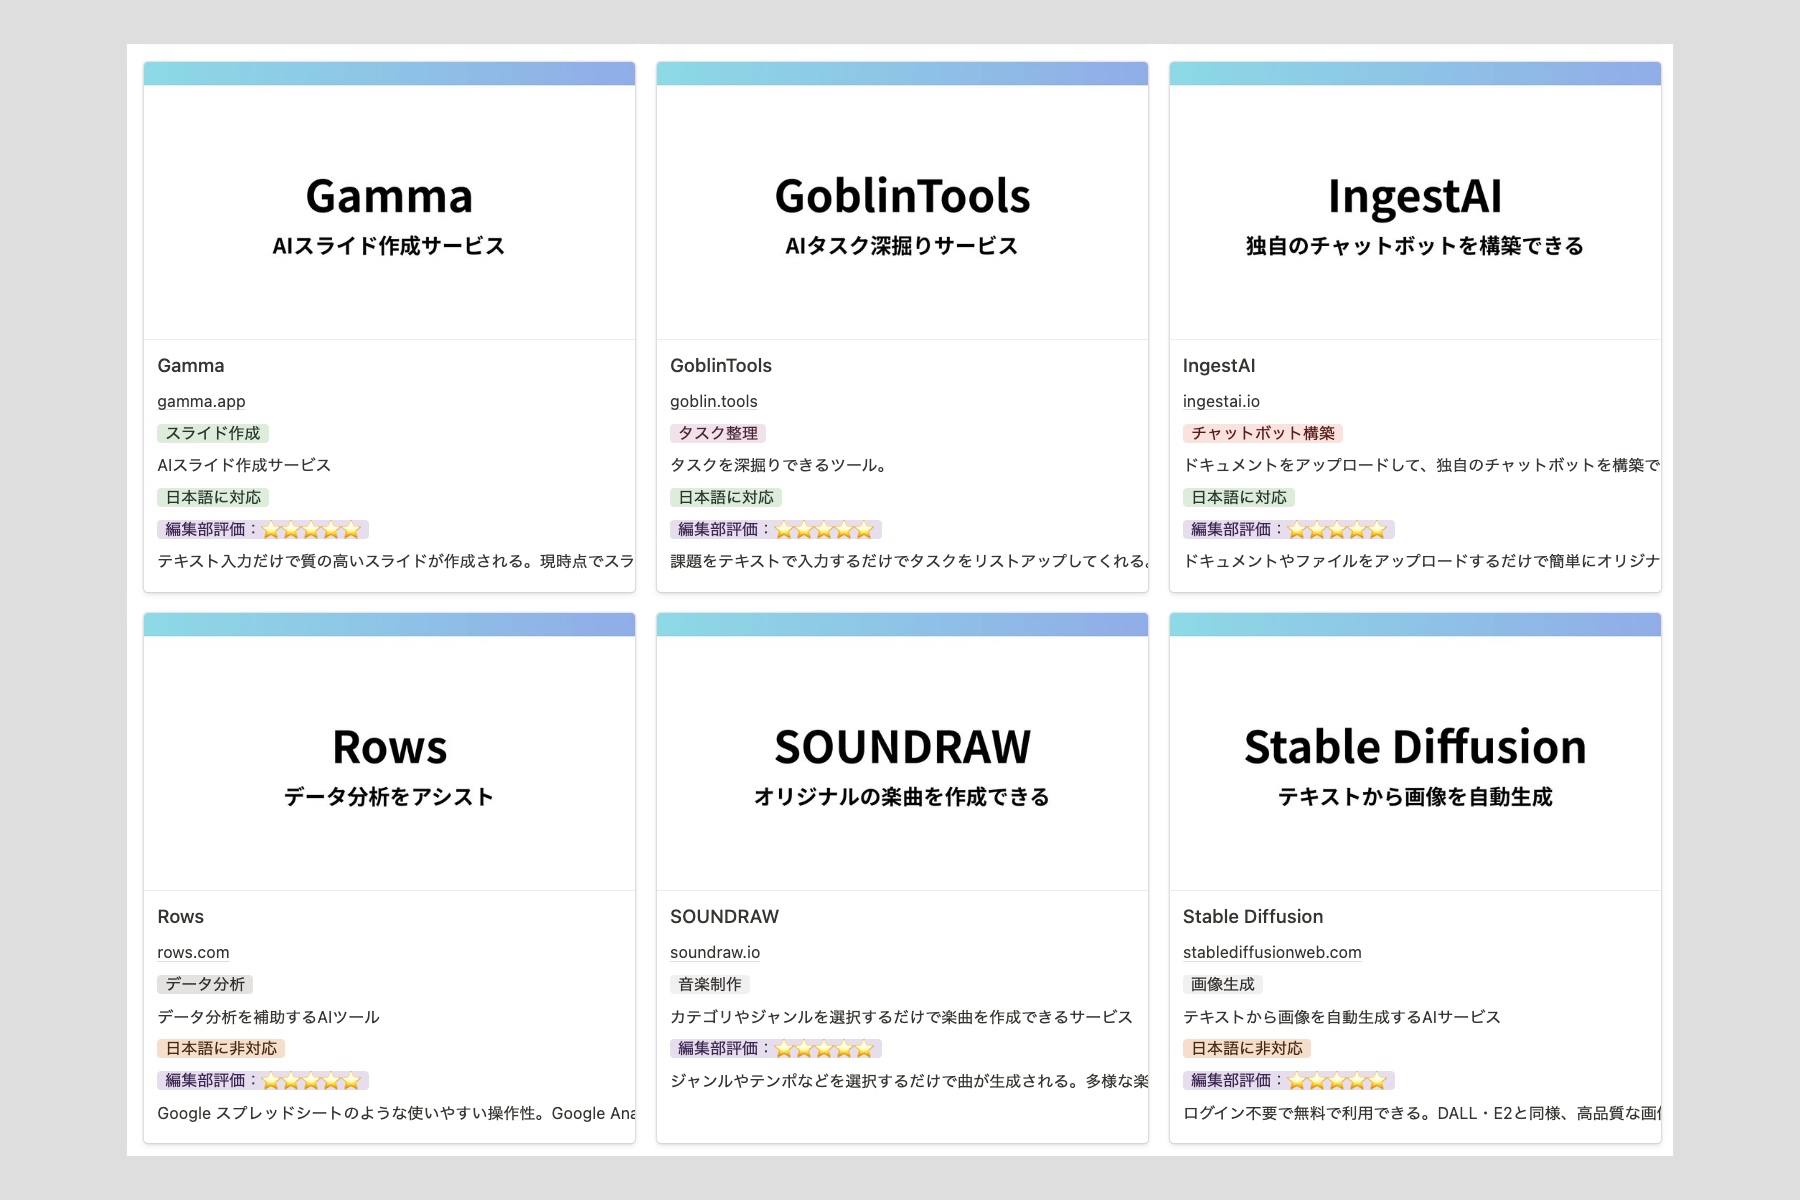Screen dimensions: 1800x1200
Task: Open the Stable Diffusion card cover image
Action: point(1415,752)
